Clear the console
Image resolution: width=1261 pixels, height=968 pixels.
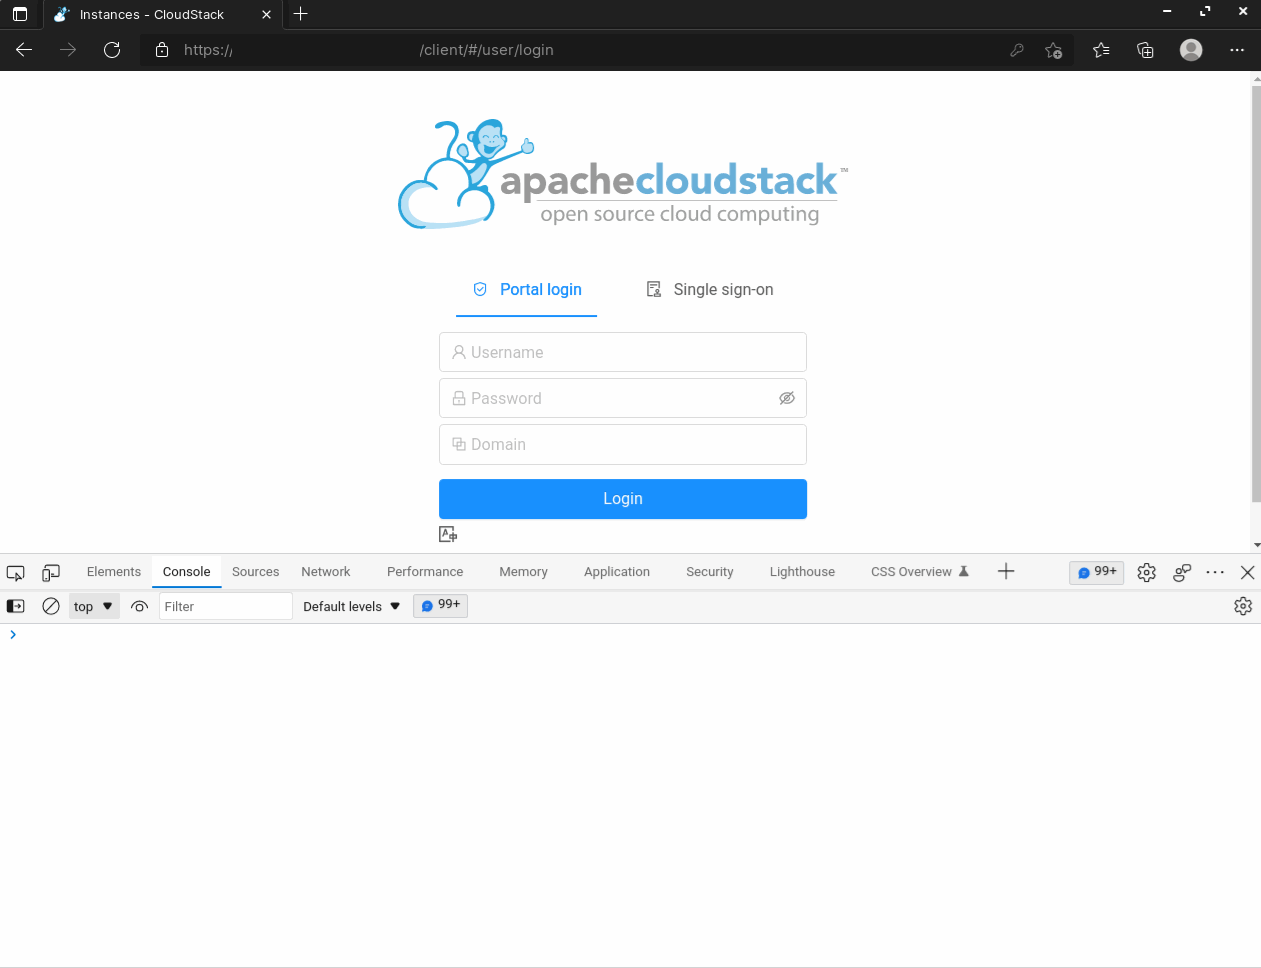pyautogui.click(x=51, y=606)
